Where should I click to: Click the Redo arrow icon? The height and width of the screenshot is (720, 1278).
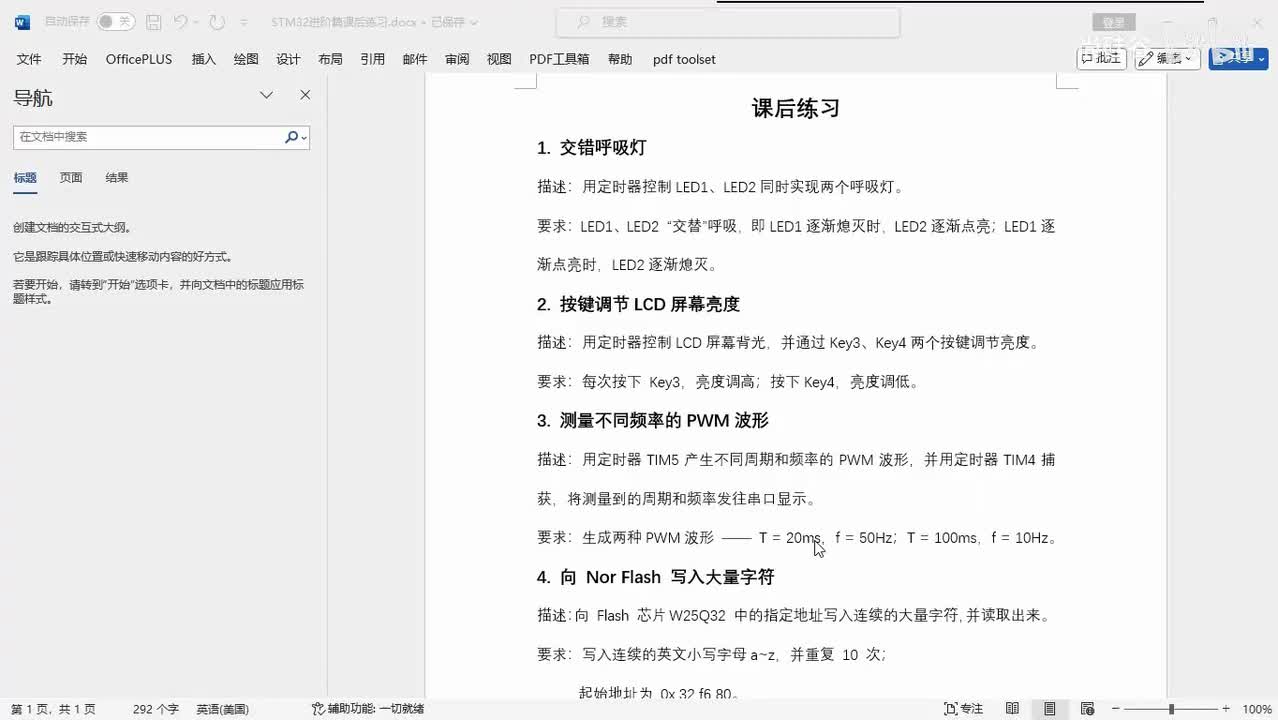click(x=217, y=21)
